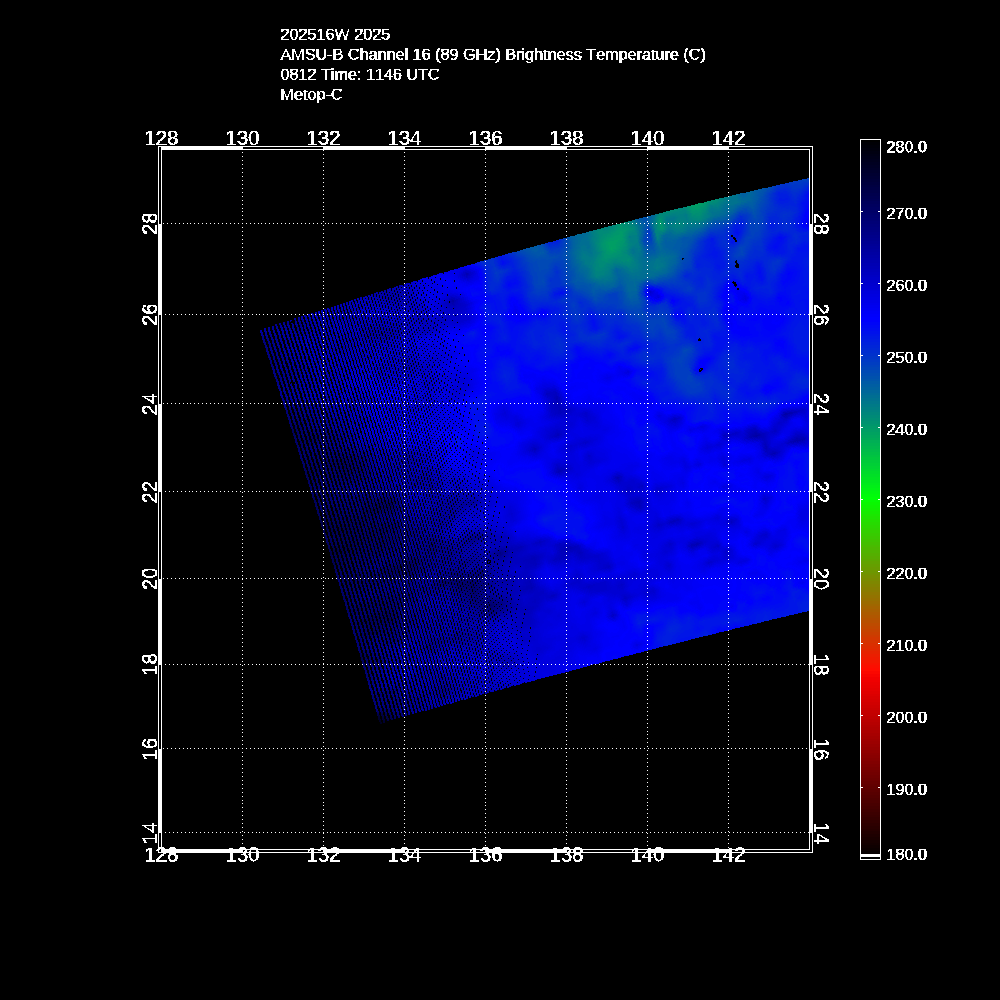Screen dimensions: 1000x1000
Task: Click latitude 18 on the left axis
Action: coord(151,664)
